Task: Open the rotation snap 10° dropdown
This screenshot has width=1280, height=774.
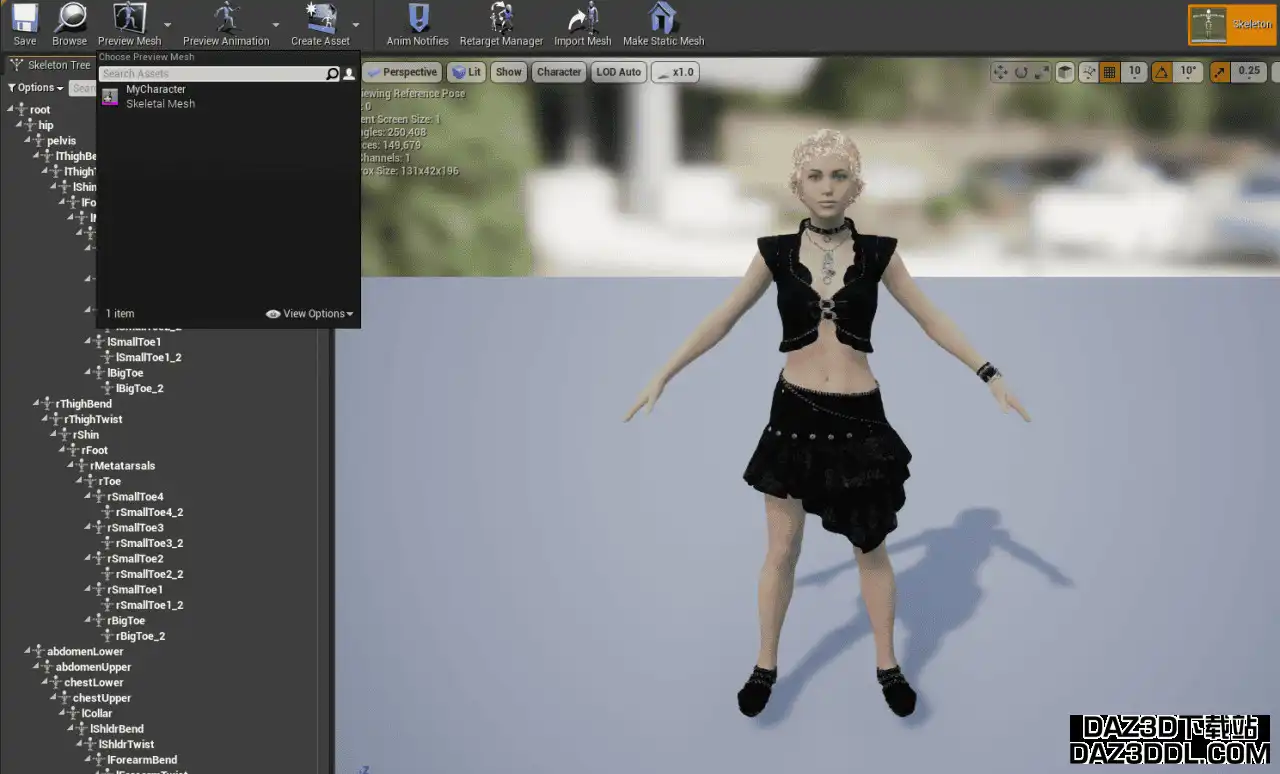Action: pyautogui.click(x=1188, y=72)
